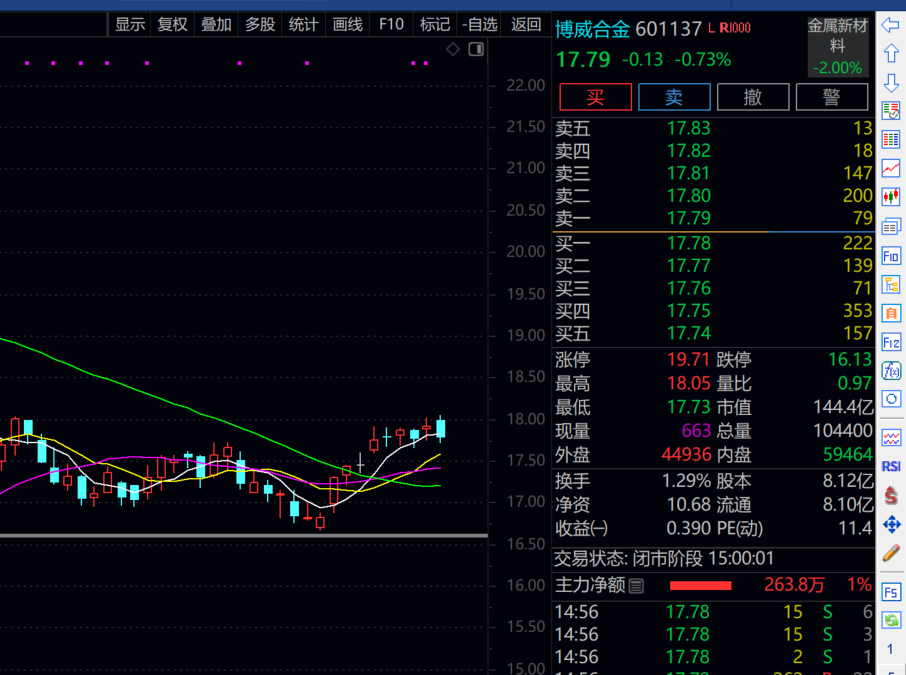The image size is (906, 675).
Task: Click the R1000 badge beside the stock code
Action: click(734, 28)
